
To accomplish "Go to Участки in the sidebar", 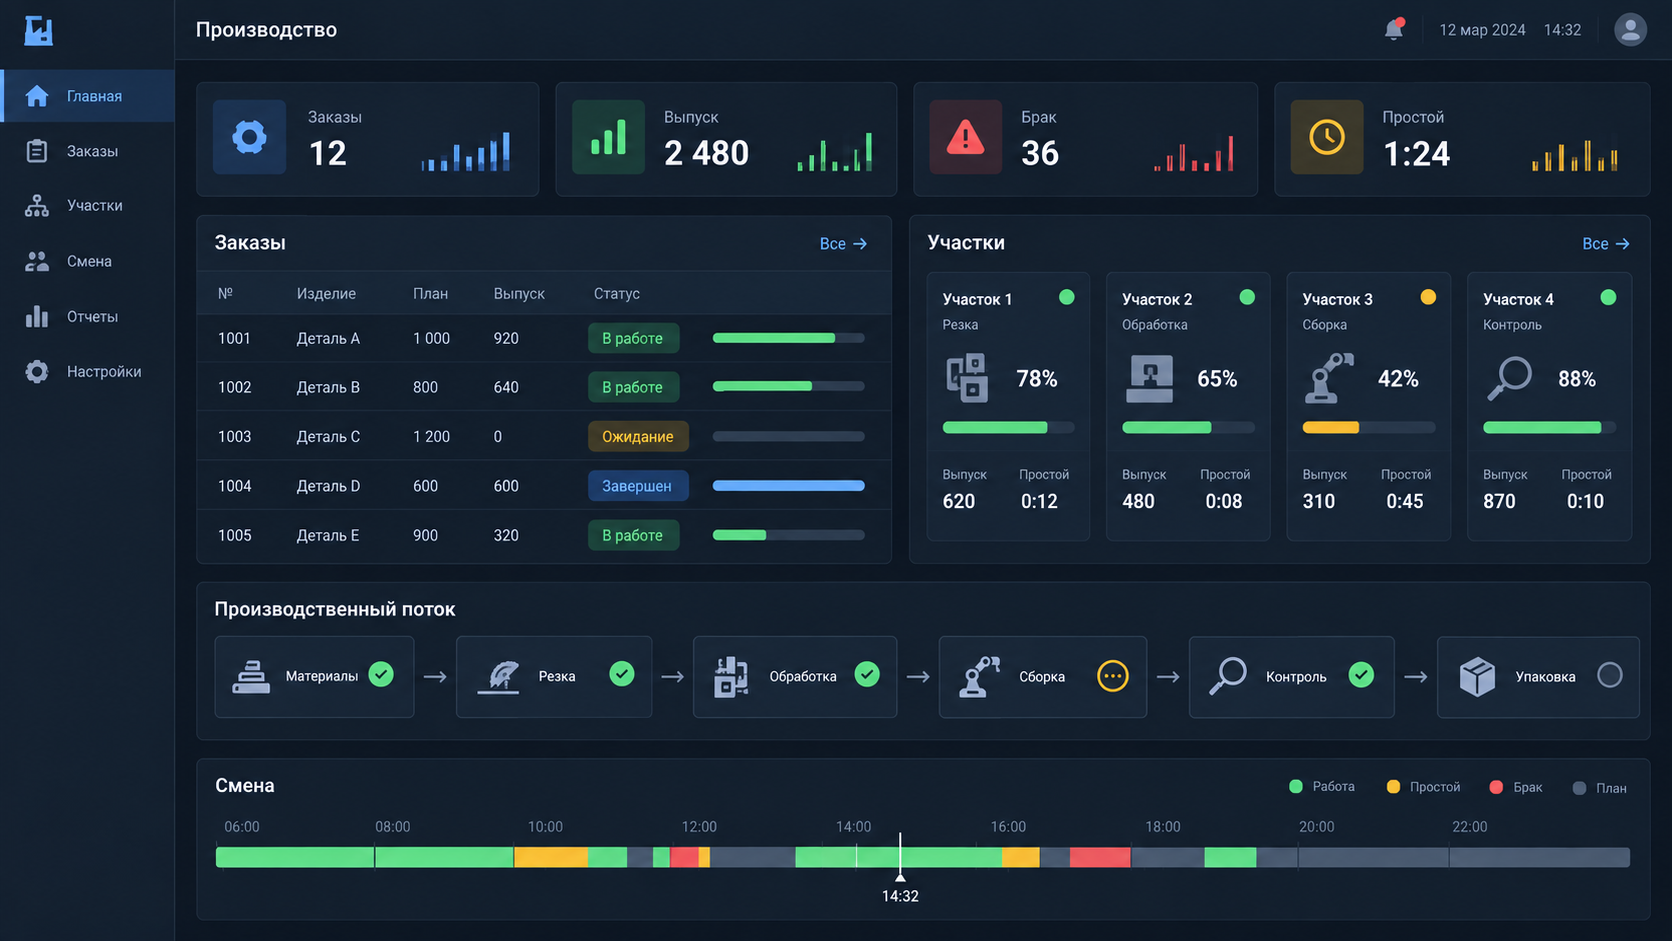I will [88, 206].
